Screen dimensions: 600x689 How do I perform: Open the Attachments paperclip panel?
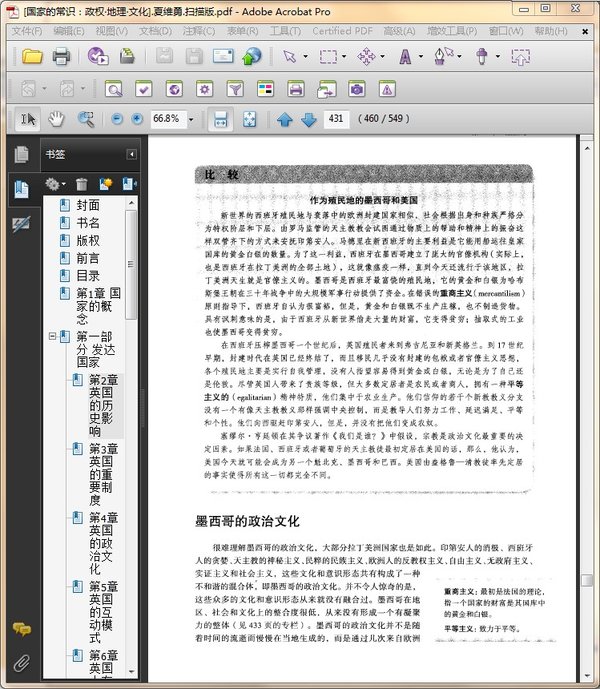(22, 663)
